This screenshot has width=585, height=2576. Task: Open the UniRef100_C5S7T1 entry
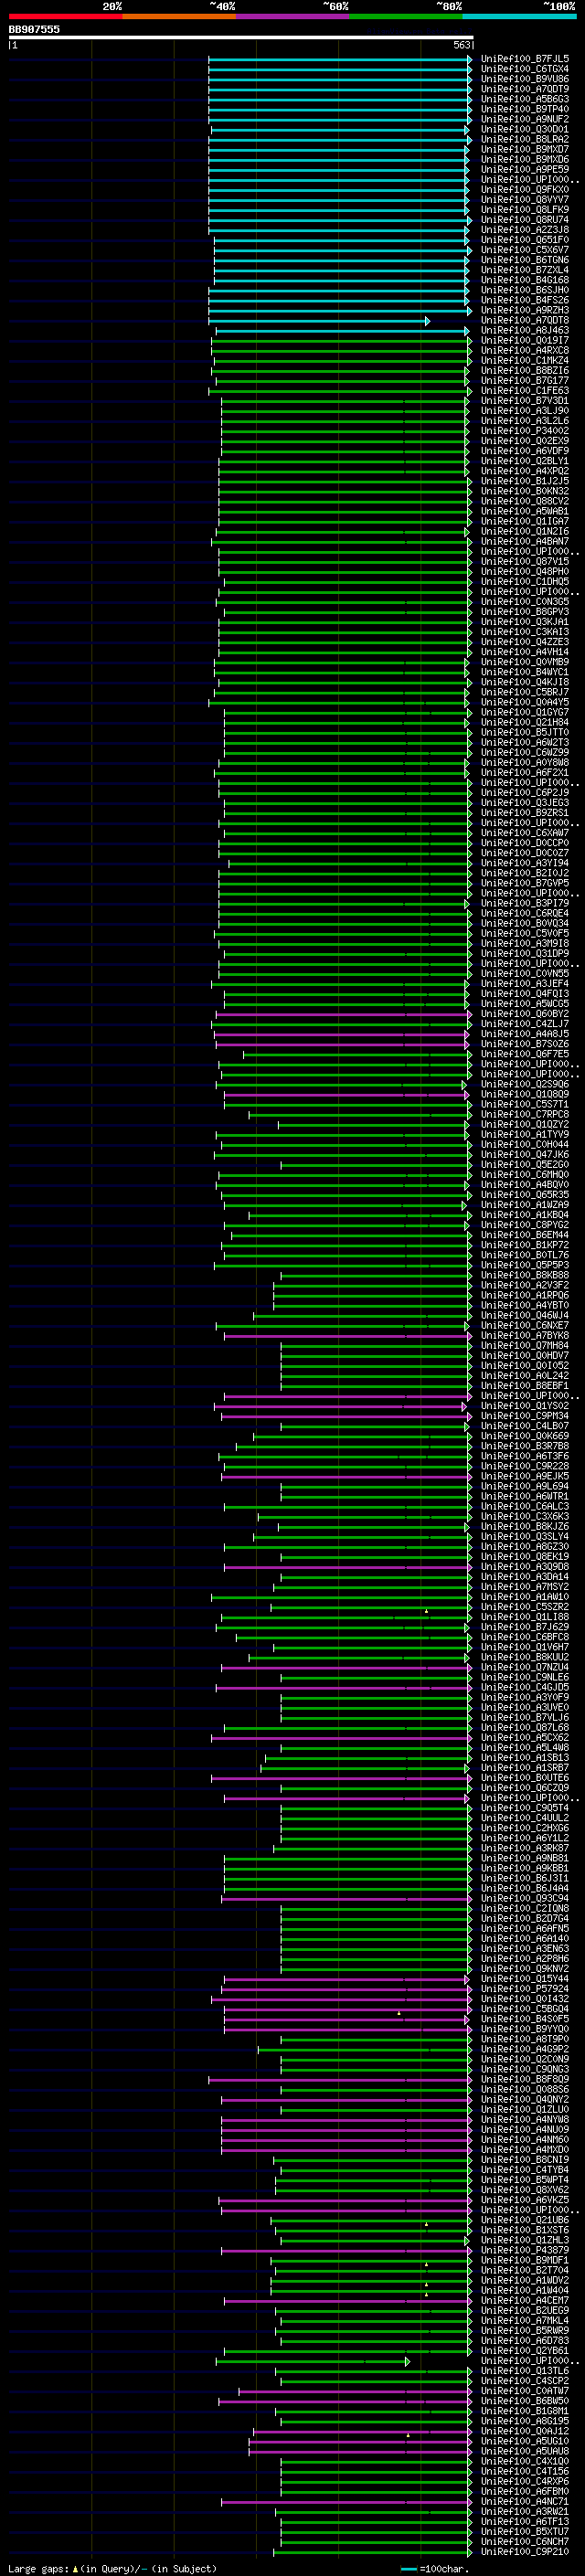click(x=525, y=1104)
